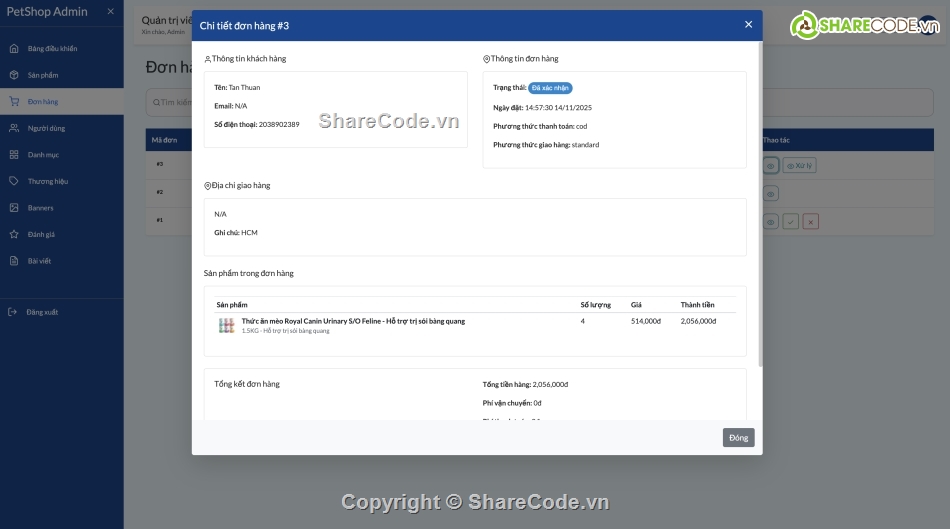Close the PetShop Admin sidebar with X
Viewport: 950px width, 529px height.
point(110,12)
